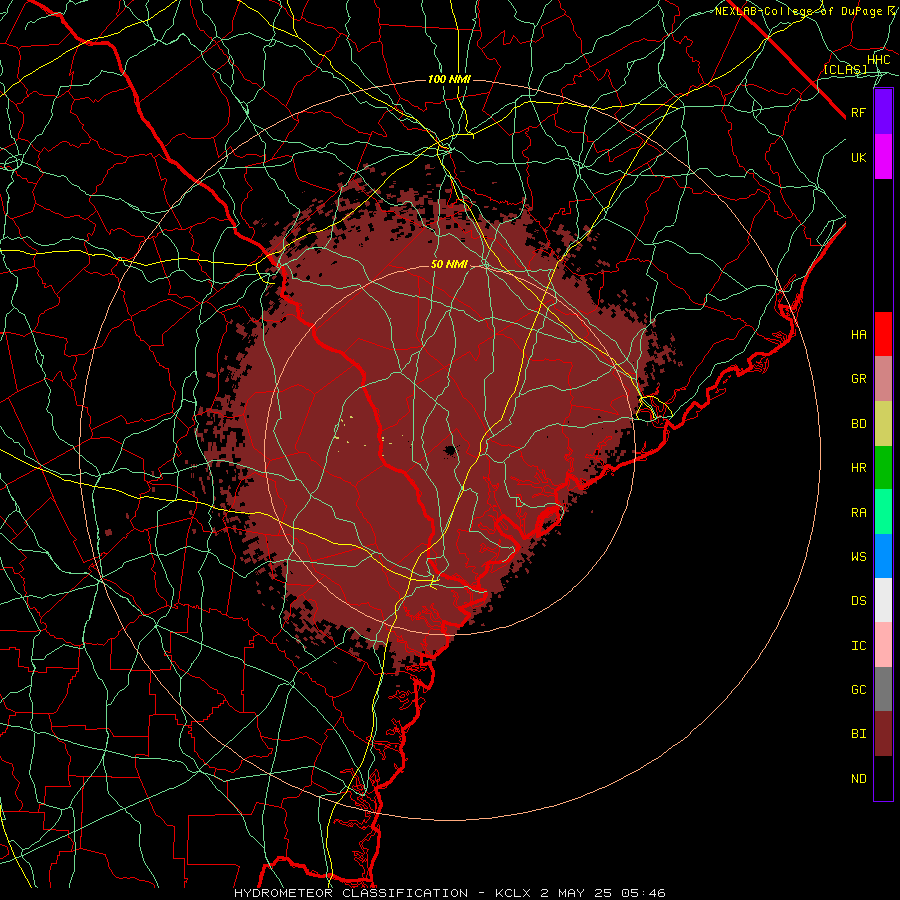Click the 2 MAY 25 date text

[576, 893]
